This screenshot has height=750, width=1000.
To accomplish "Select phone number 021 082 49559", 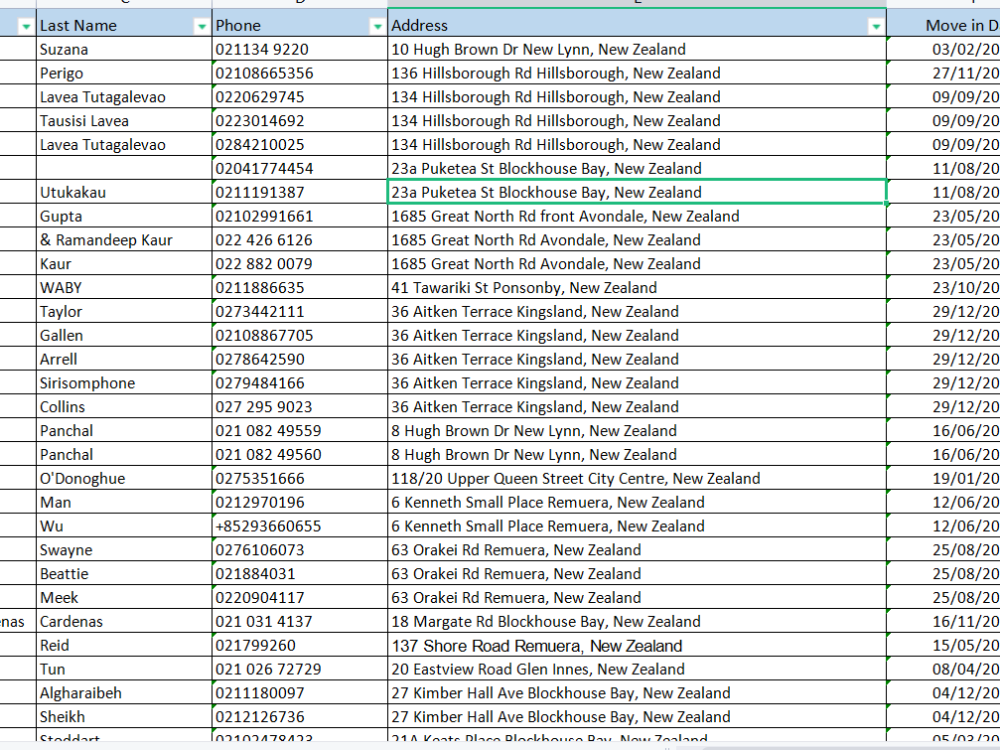I will point(300,430).
